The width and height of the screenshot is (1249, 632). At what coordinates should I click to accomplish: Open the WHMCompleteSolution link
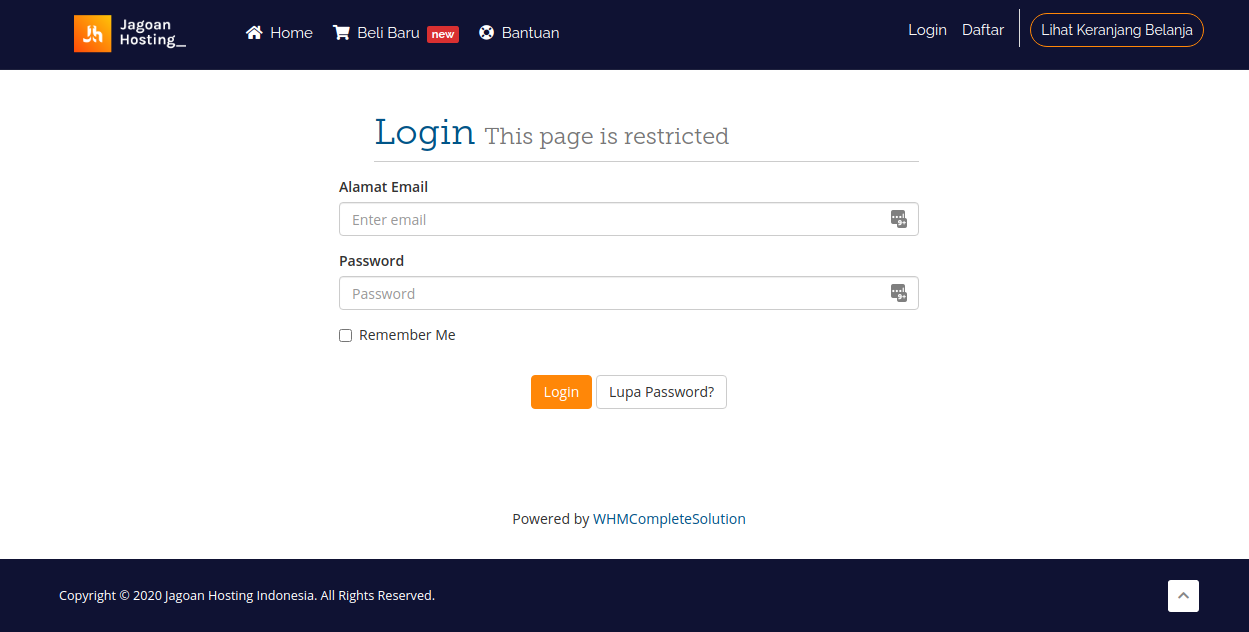[x=669, y=519]
